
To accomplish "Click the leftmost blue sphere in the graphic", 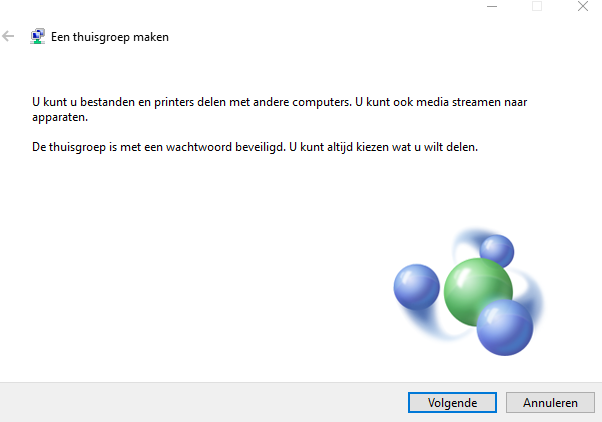I will 417,287.
